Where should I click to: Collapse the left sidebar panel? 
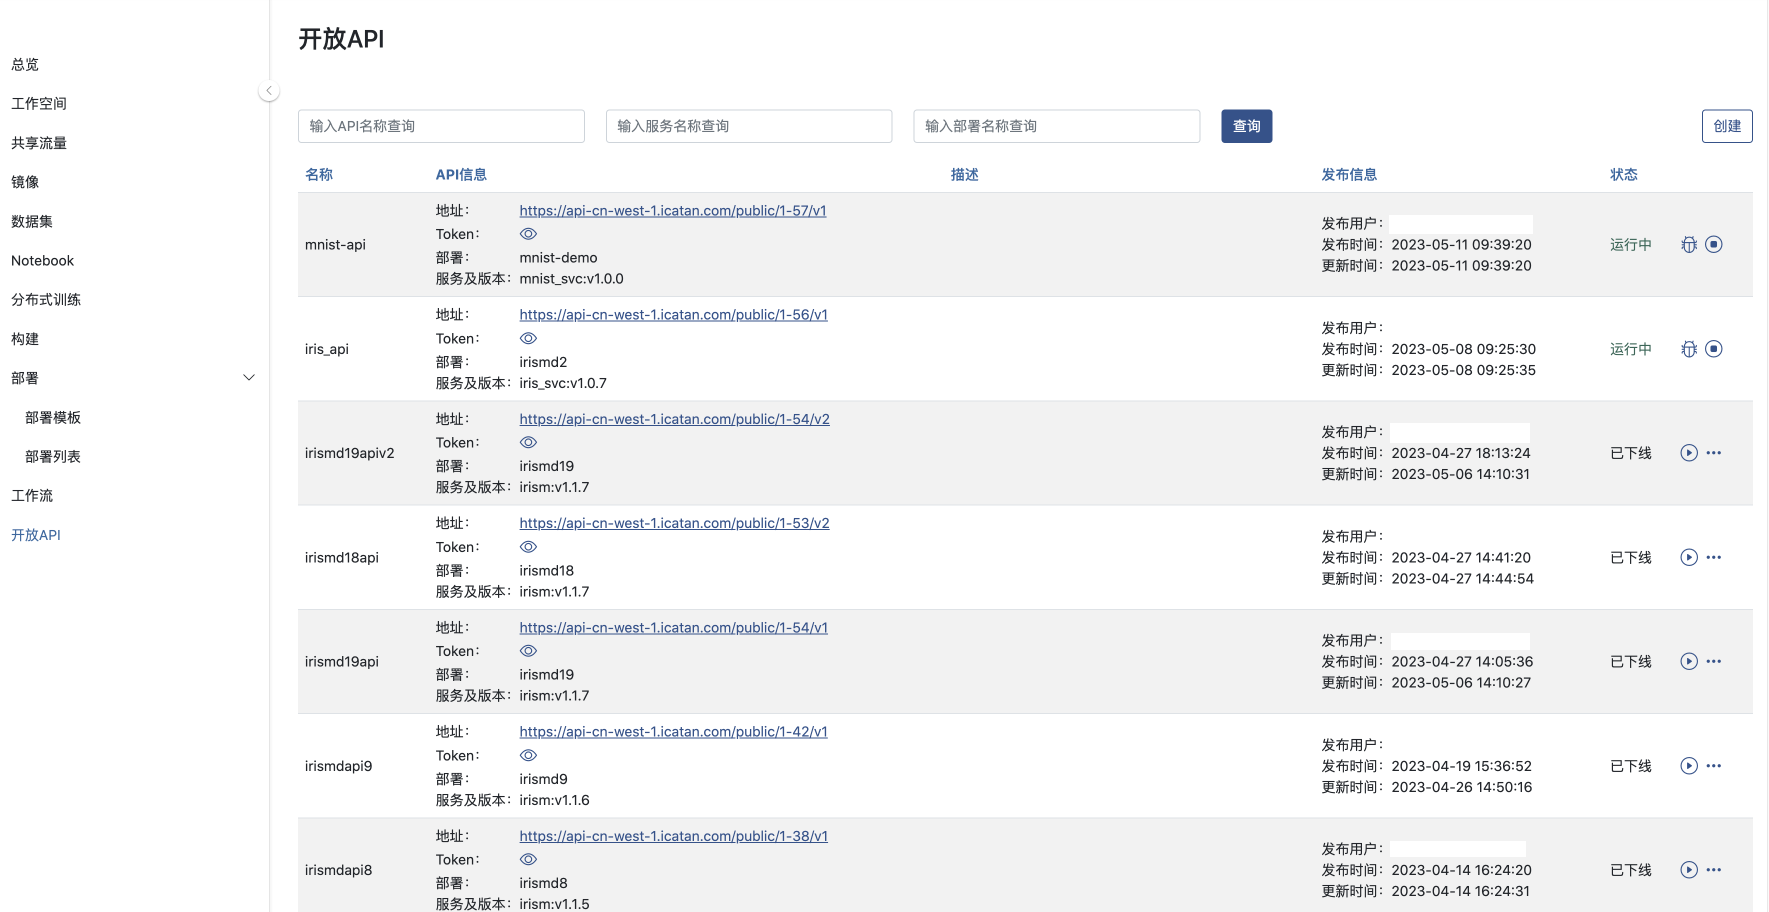[268, 91]
